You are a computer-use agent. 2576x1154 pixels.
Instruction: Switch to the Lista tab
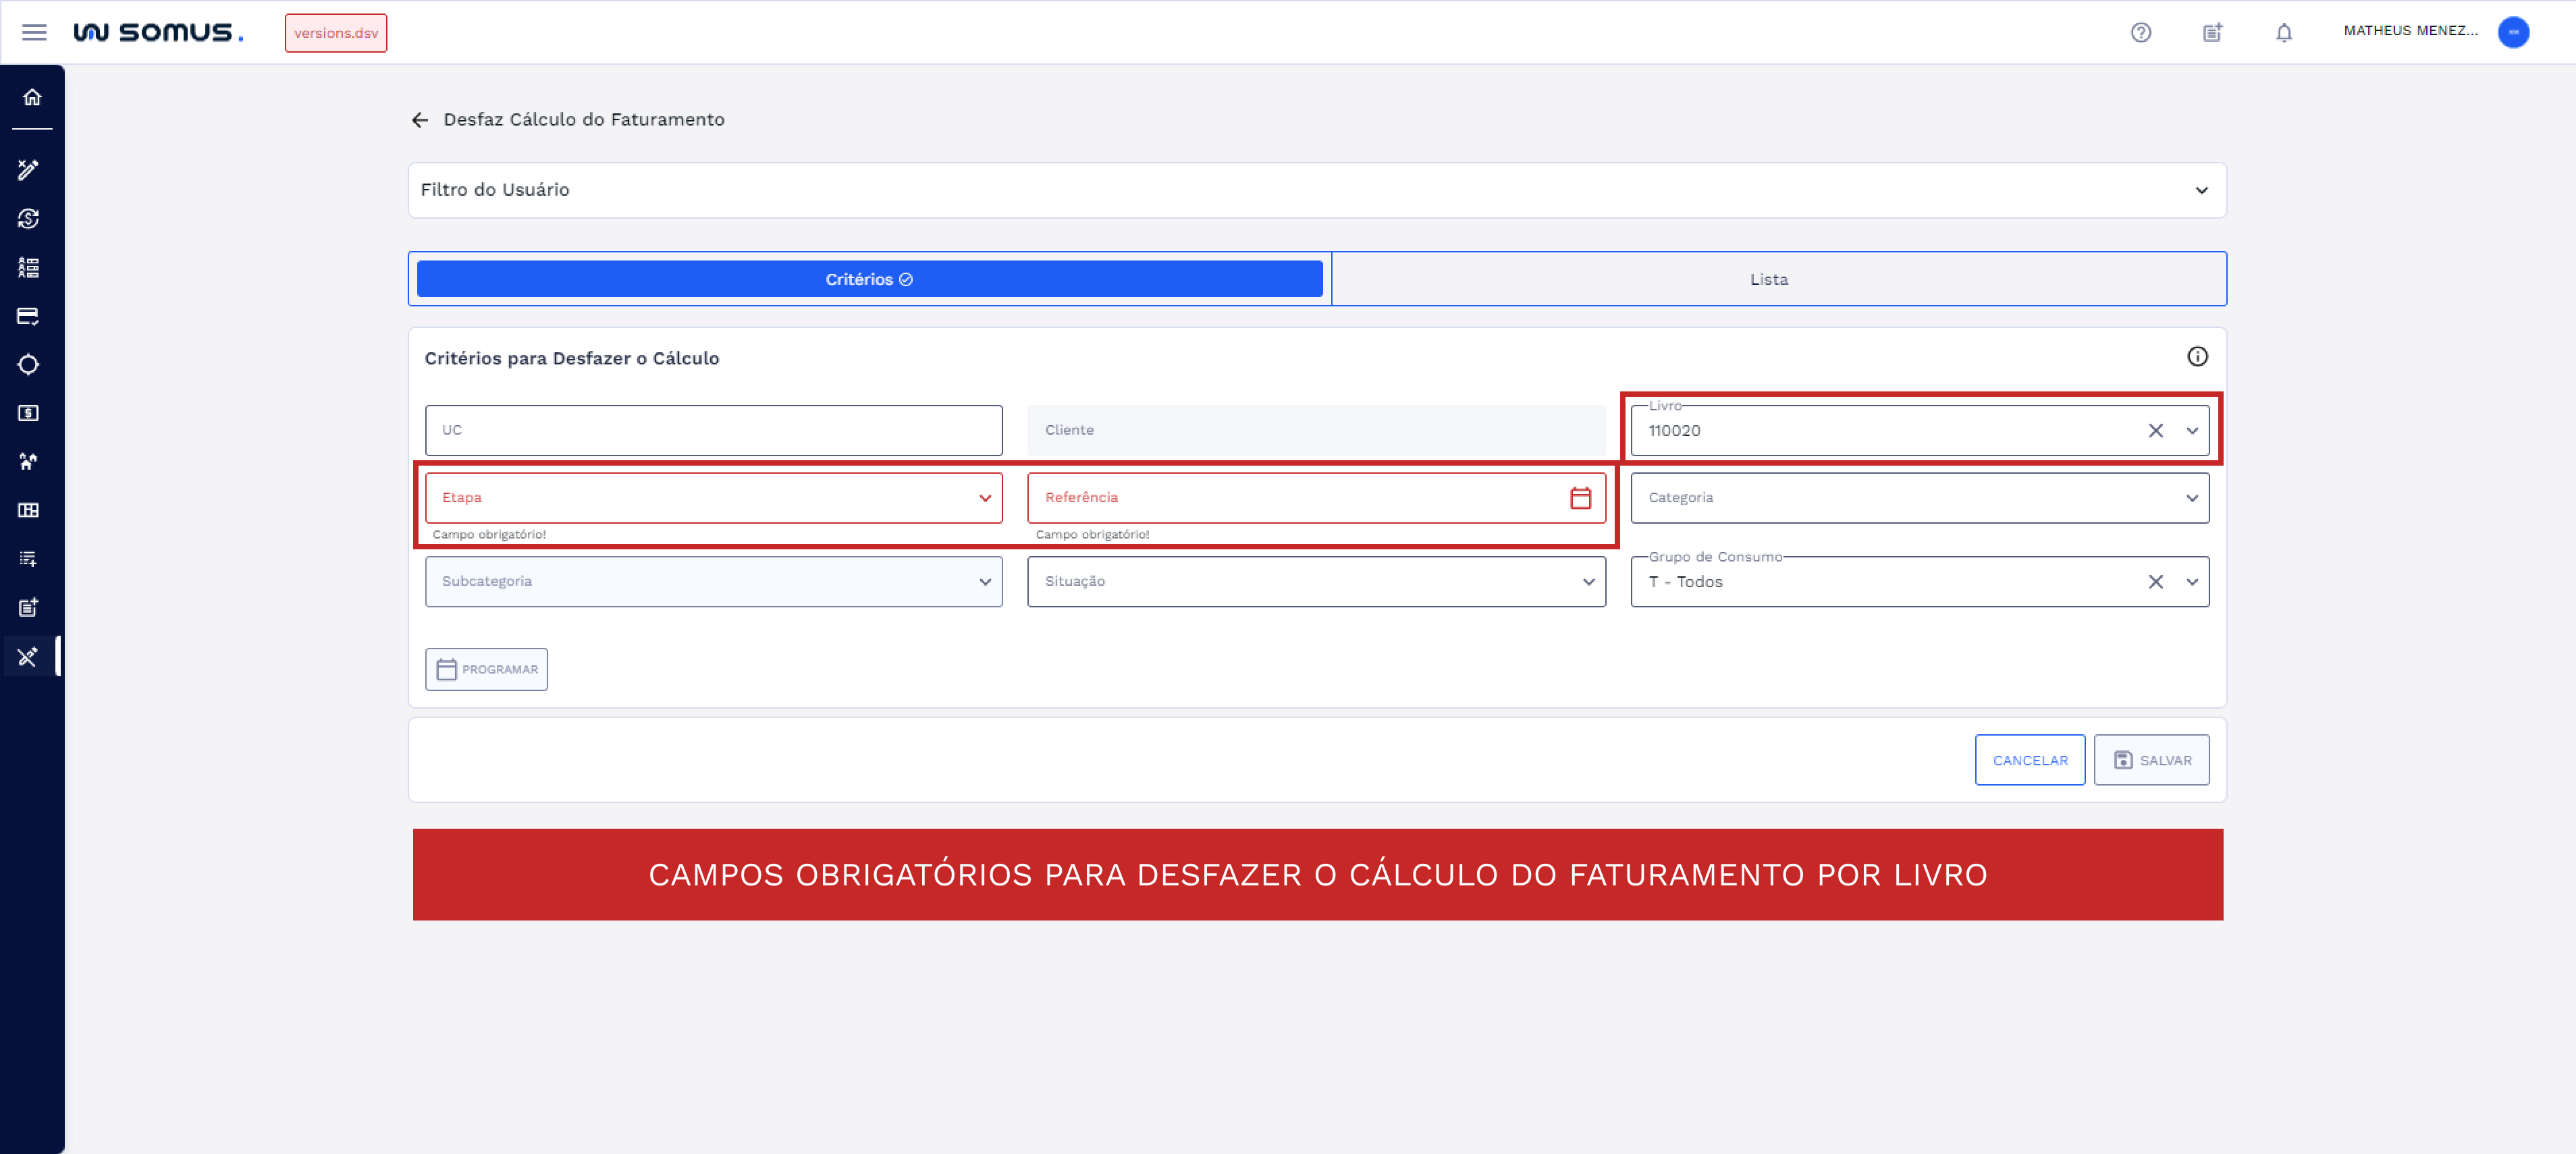[1769, 279]
